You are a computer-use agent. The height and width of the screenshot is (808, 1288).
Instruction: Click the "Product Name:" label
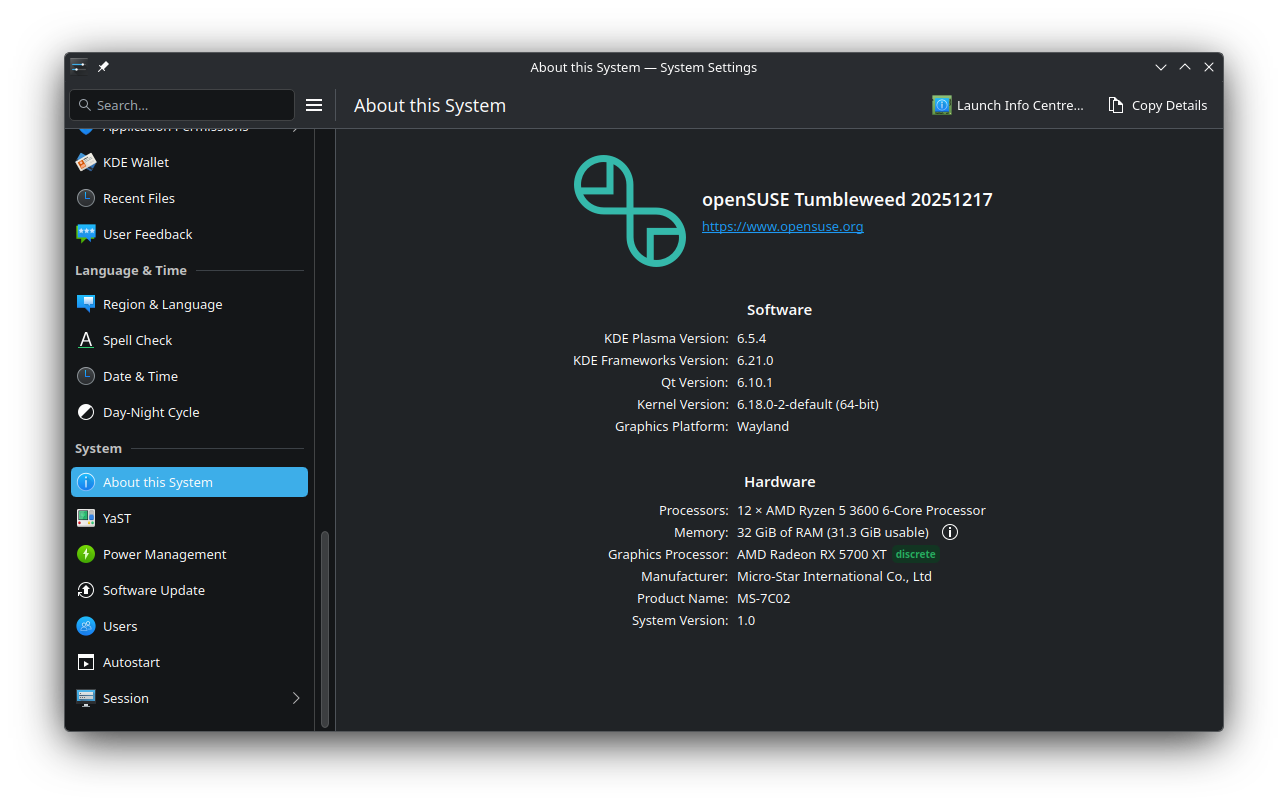683,598
